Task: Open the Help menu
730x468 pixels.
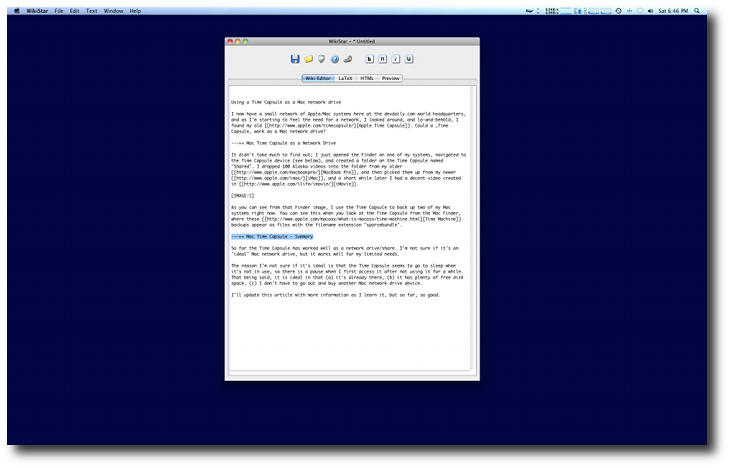Action: (x=135, y=11)
